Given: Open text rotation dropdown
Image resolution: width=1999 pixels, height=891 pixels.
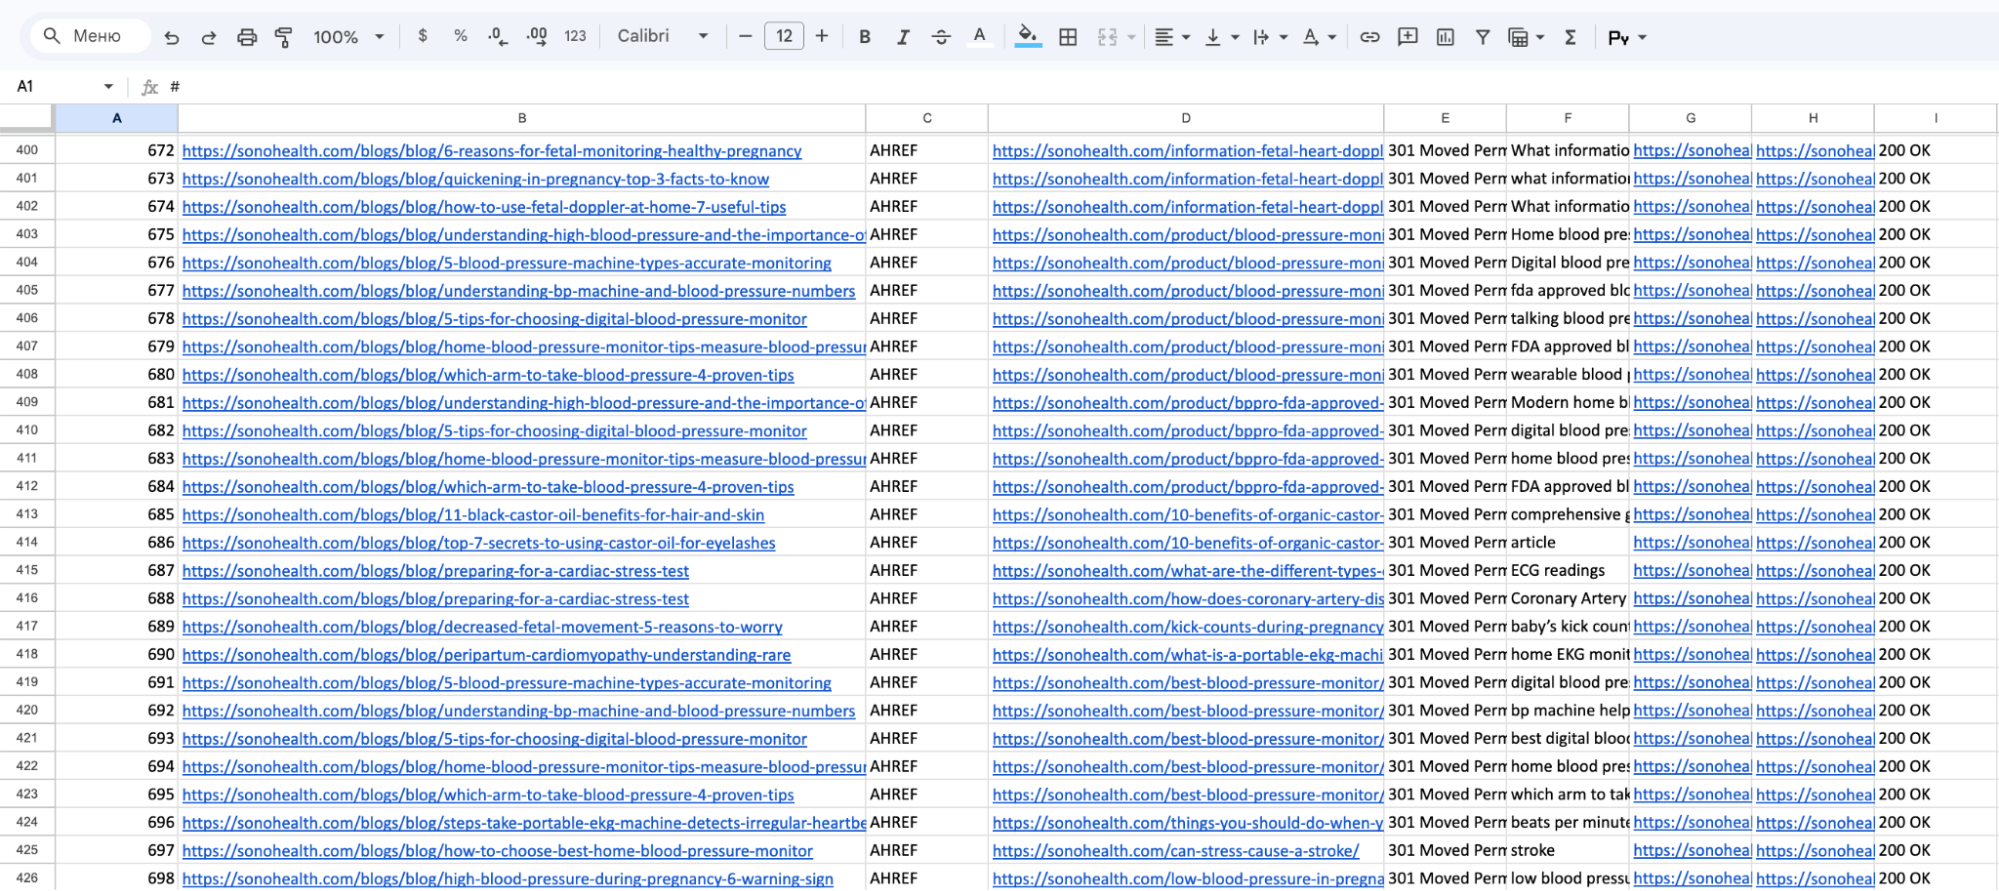Looking at the screenshot, I should 1319,37.
